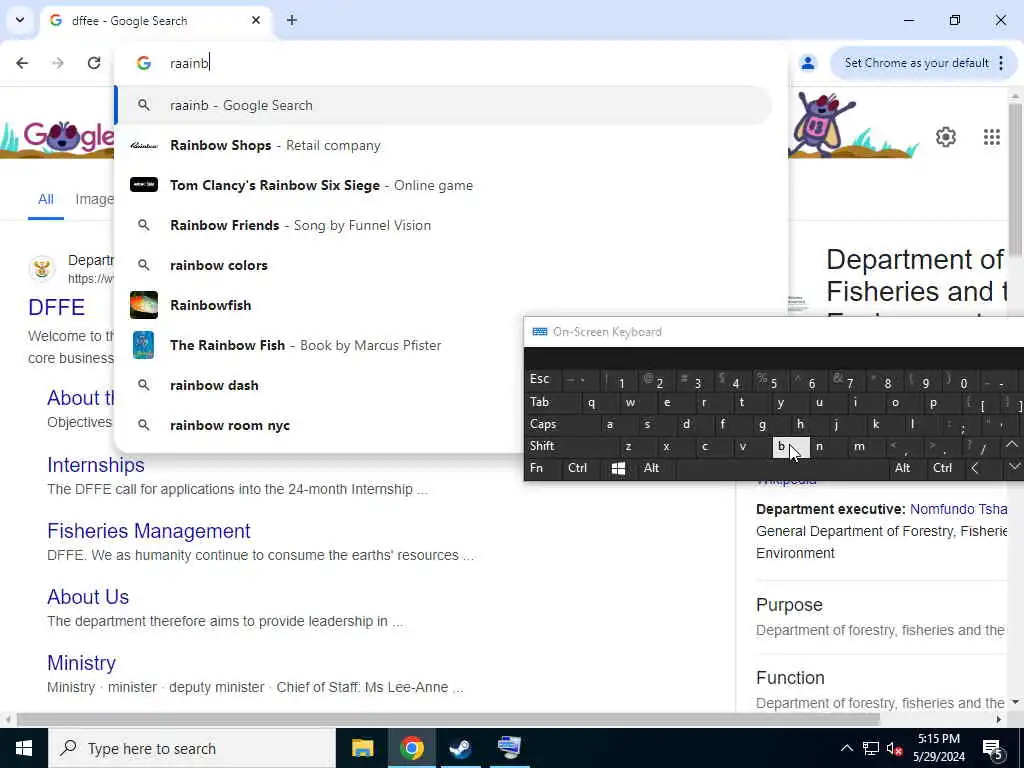Open the DFFE search result link
Screen dimensions: 1024x768
tap(56, 307)
